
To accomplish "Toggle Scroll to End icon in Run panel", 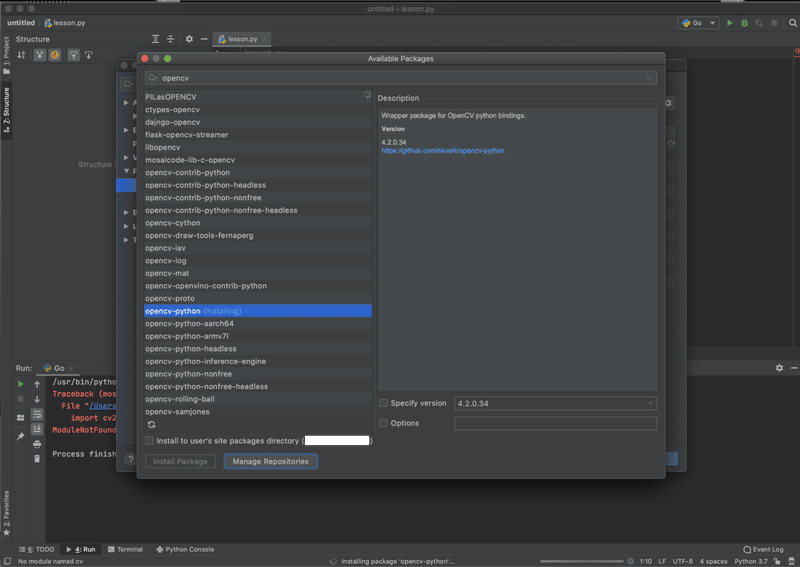I will [x=37, y=429].
